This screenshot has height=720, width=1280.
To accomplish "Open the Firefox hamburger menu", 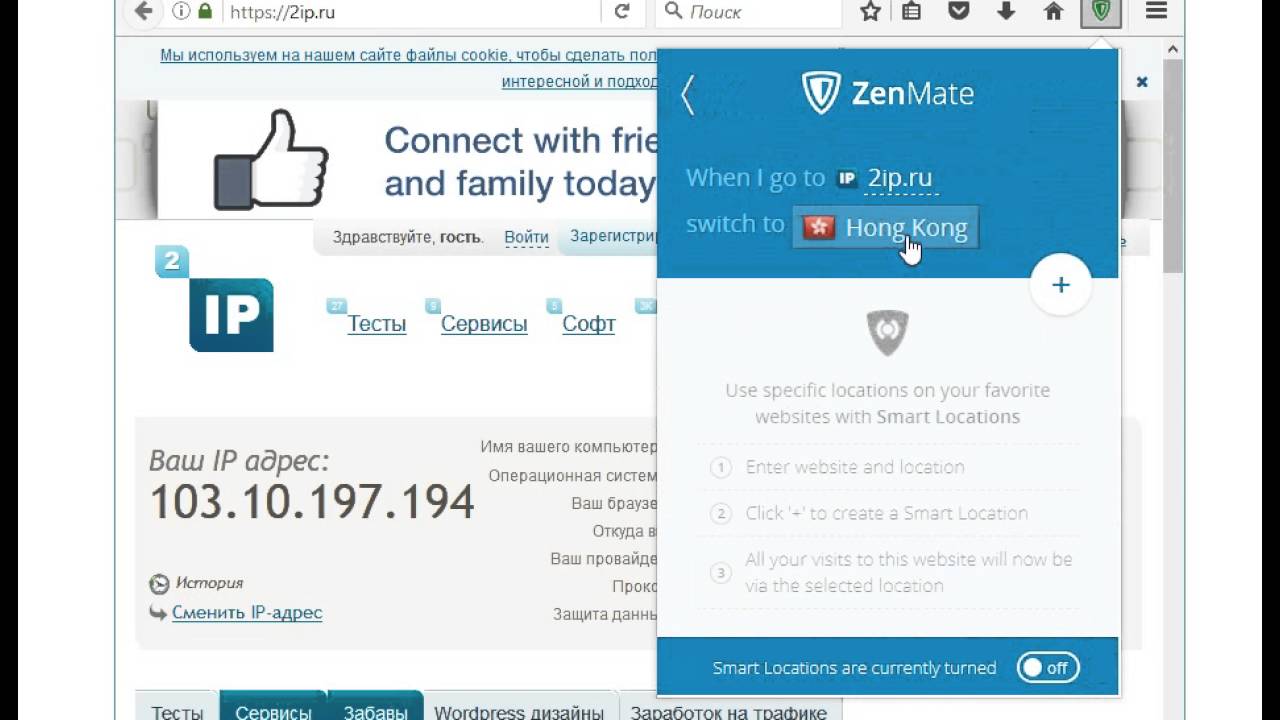I will point(1156,11).
